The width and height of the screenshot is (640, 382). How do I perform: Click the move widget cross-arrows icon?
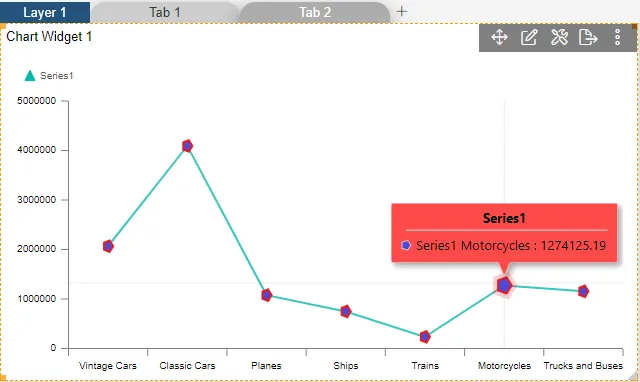click(x=499, y=38)
